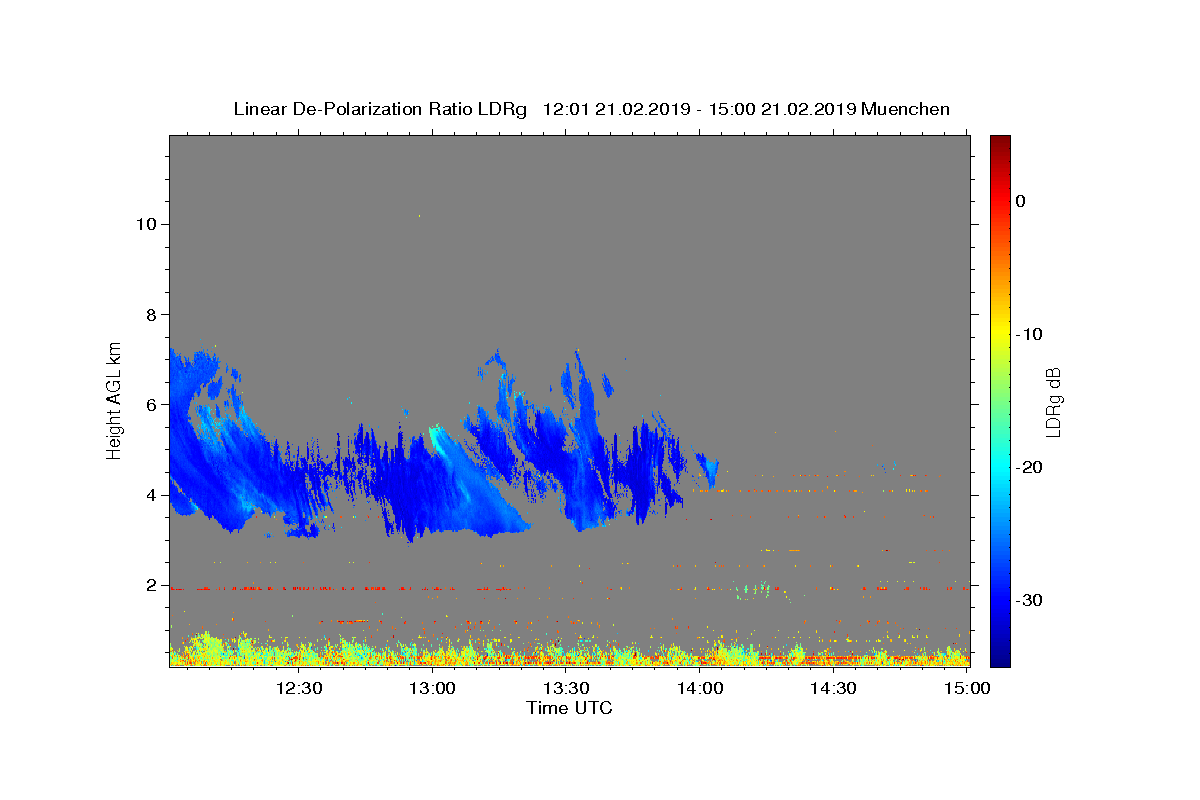The width and height of the screenshot is (1200, 800).
Task: Click the yellow band of the colorbar
Action: coord(1000,332)
